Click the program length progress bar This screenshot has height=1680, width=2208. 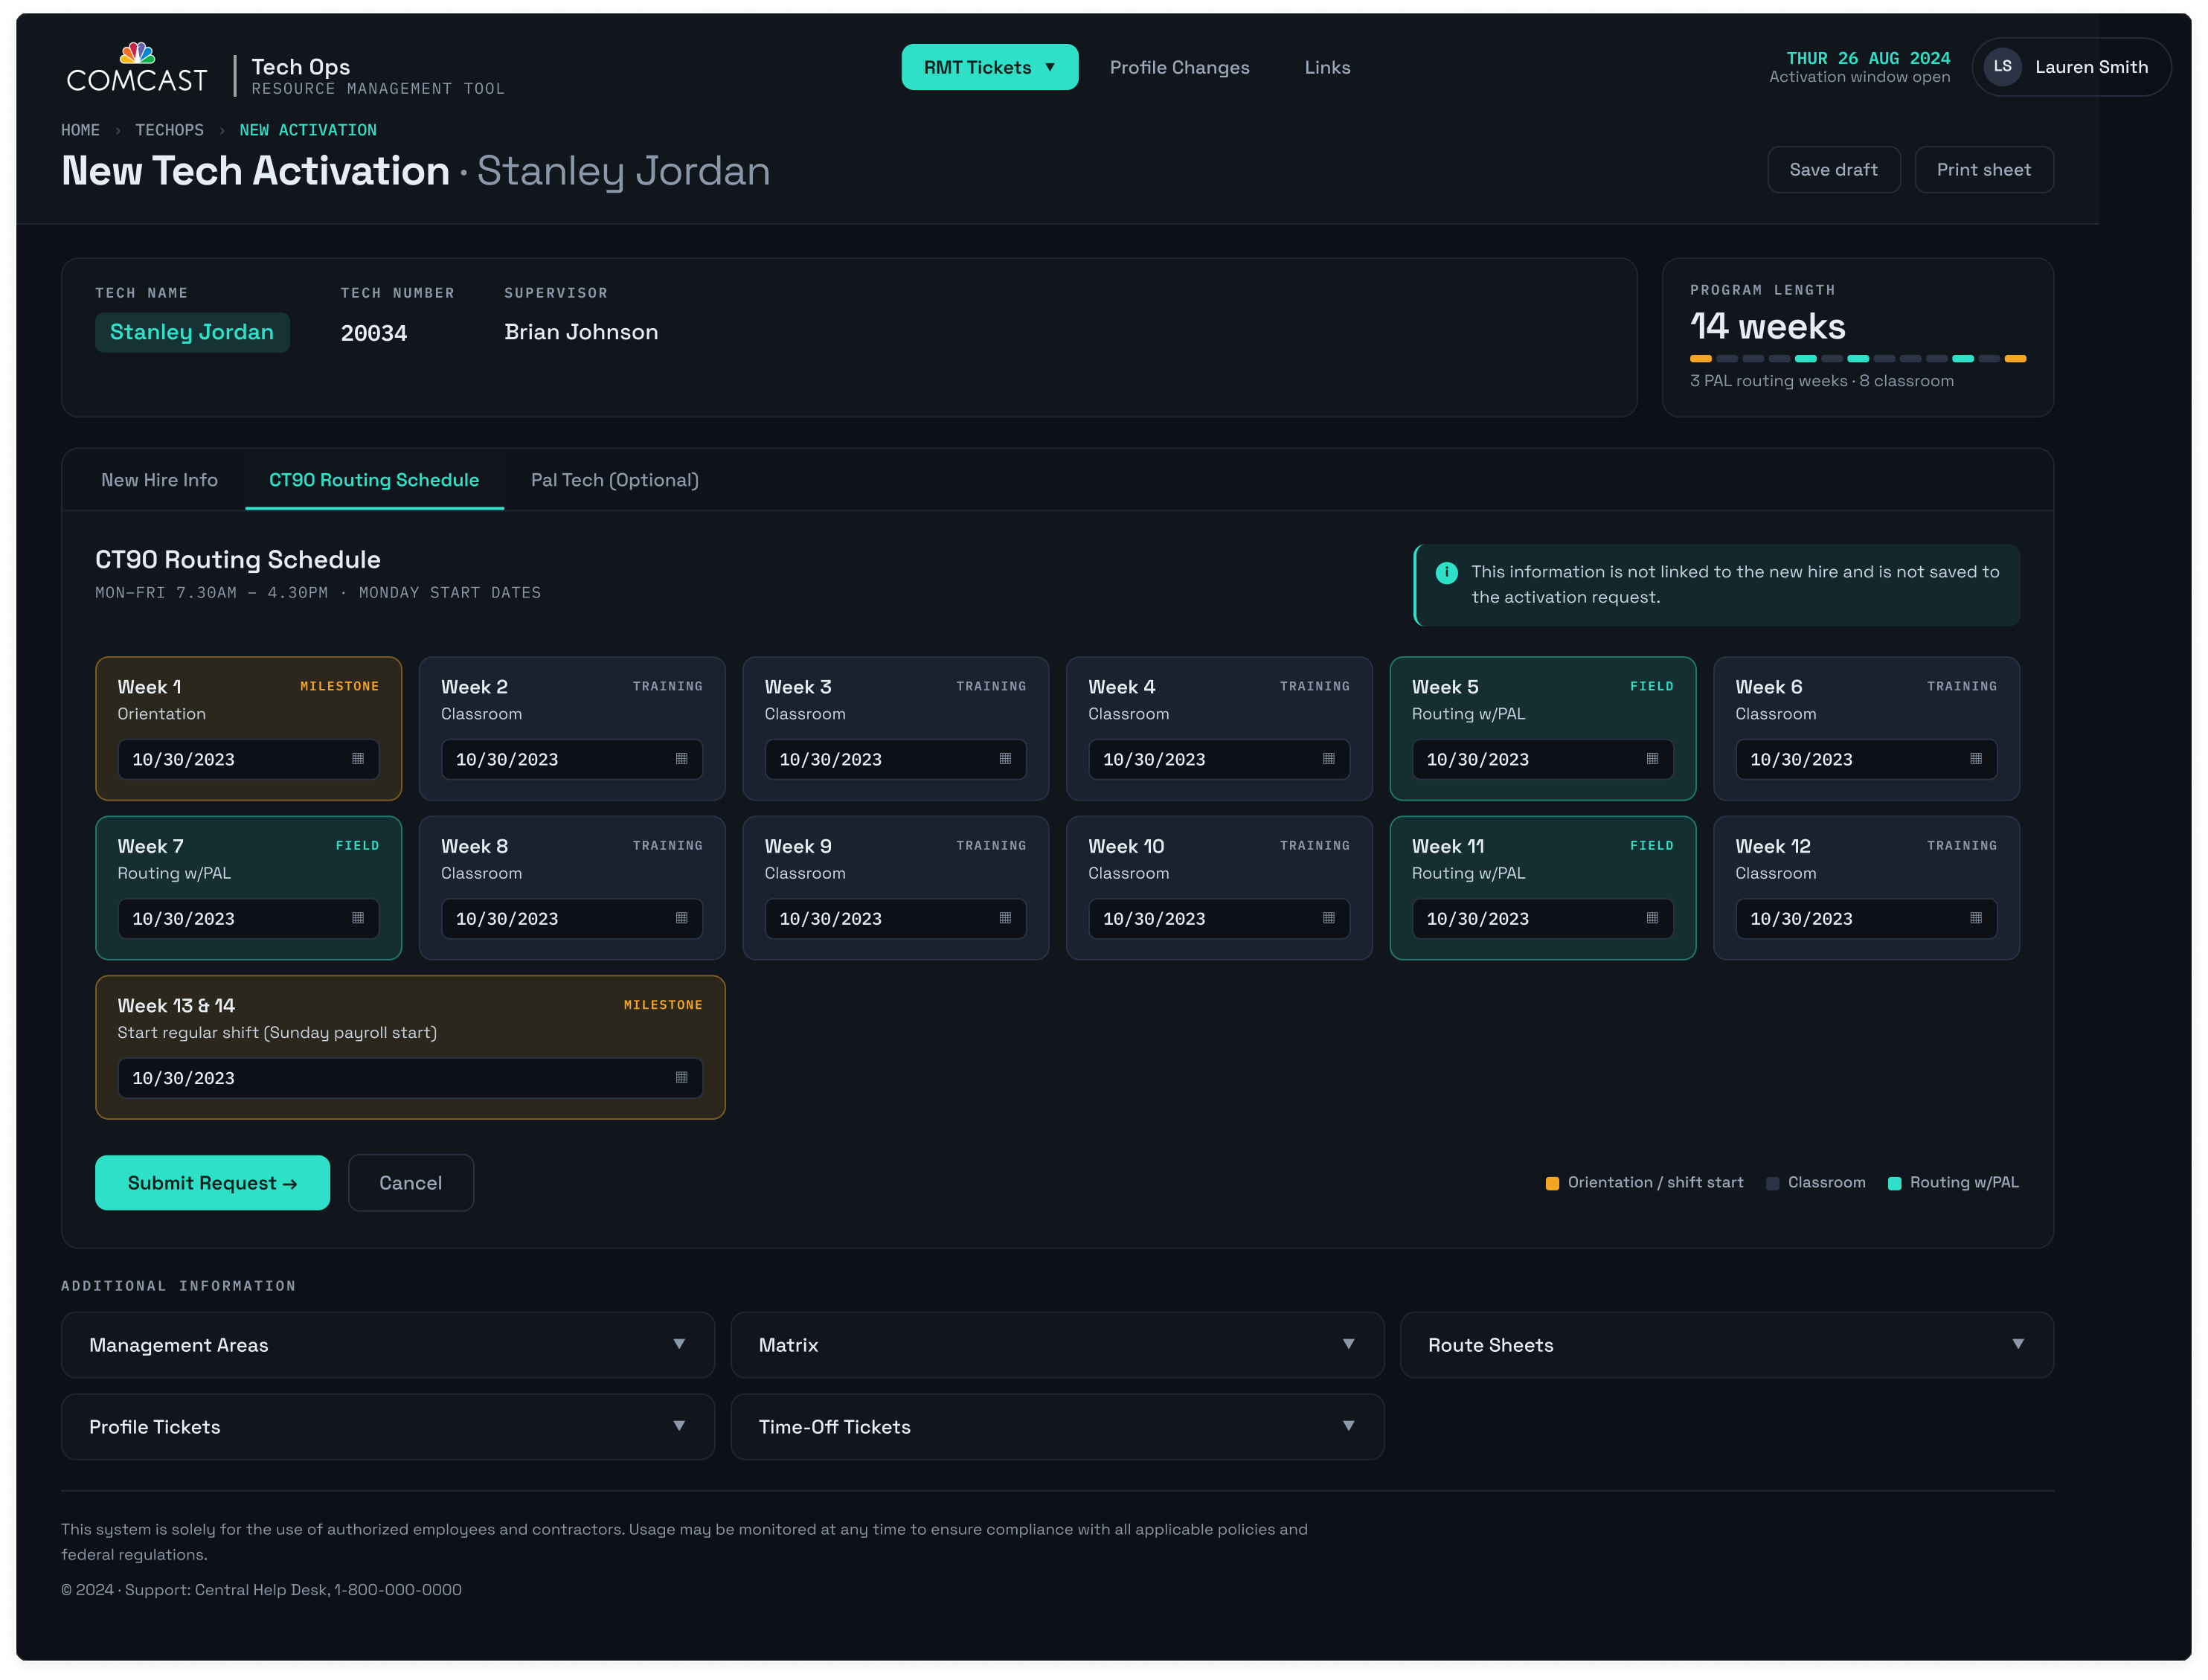tap(1857, 358)
